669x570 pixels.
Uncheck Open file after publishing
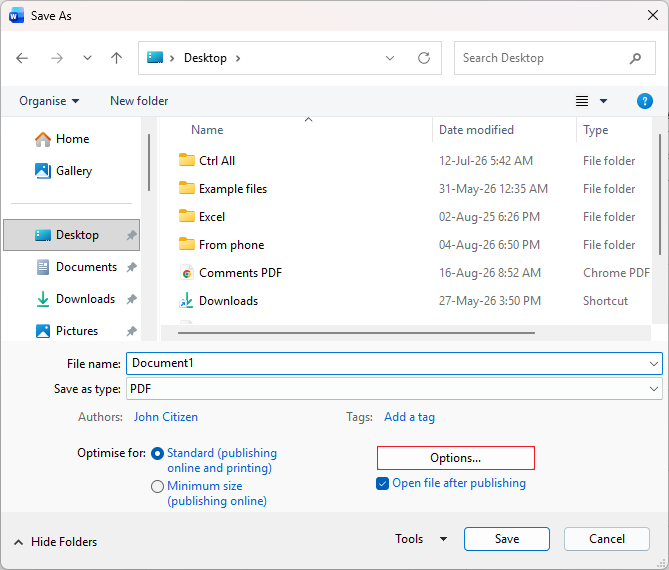coord(382,483)
